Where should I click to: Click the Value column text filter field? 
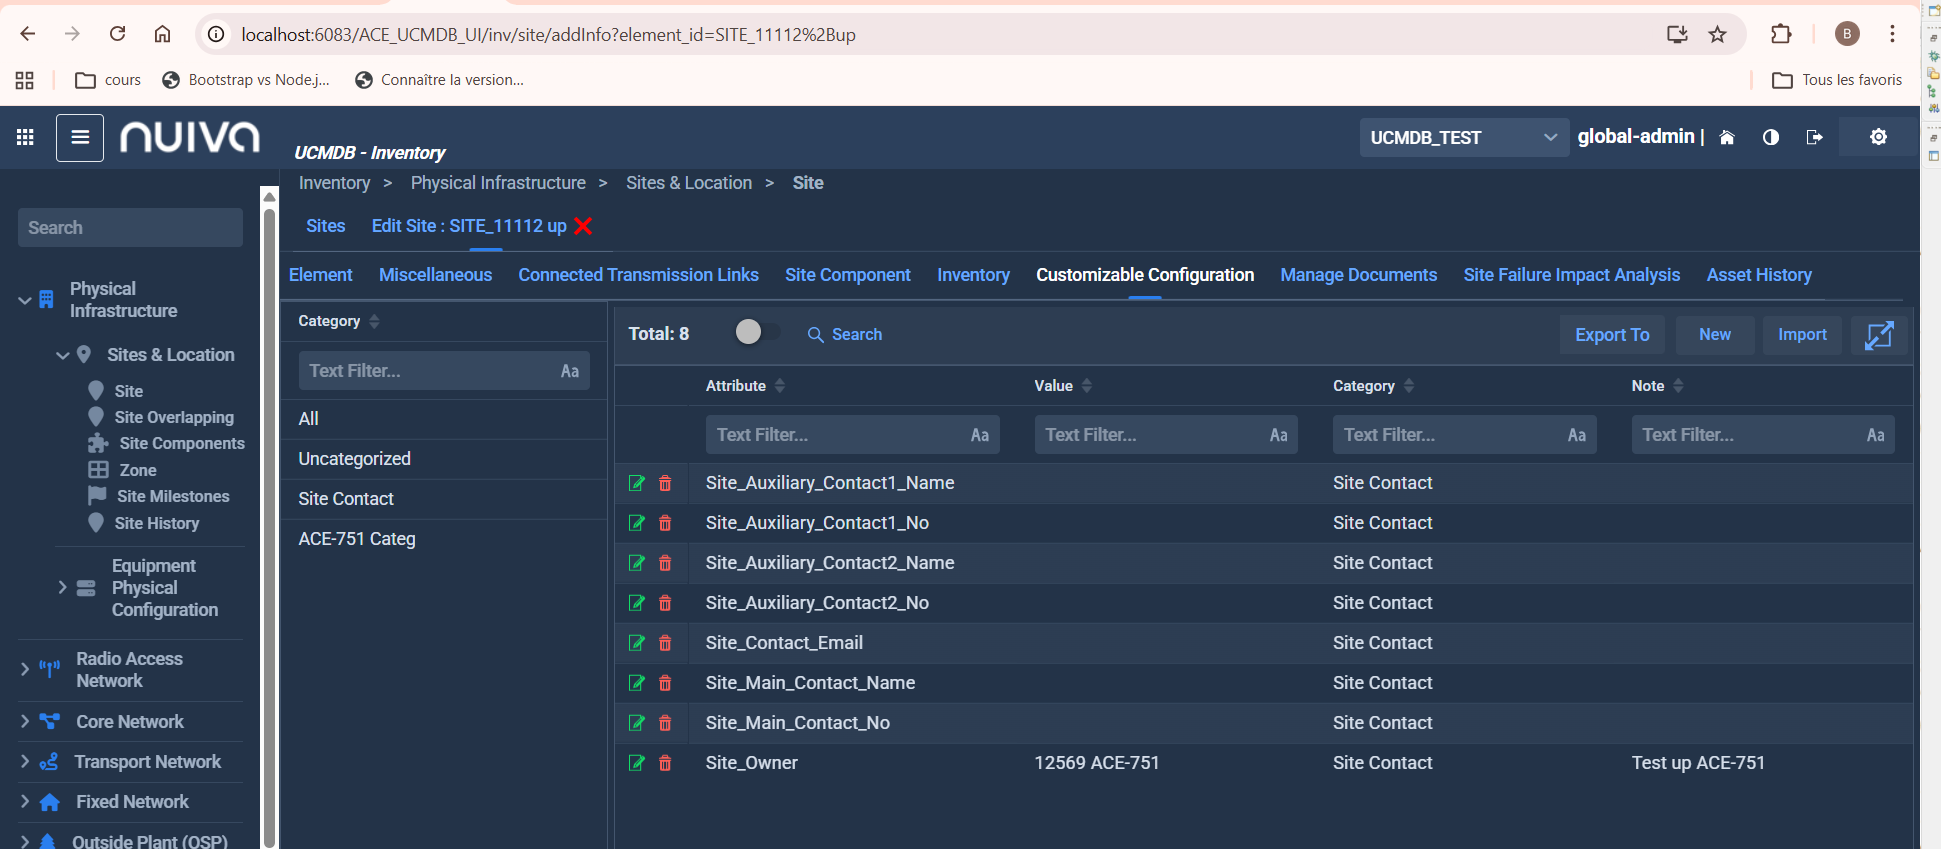[x=1150, y=435]
